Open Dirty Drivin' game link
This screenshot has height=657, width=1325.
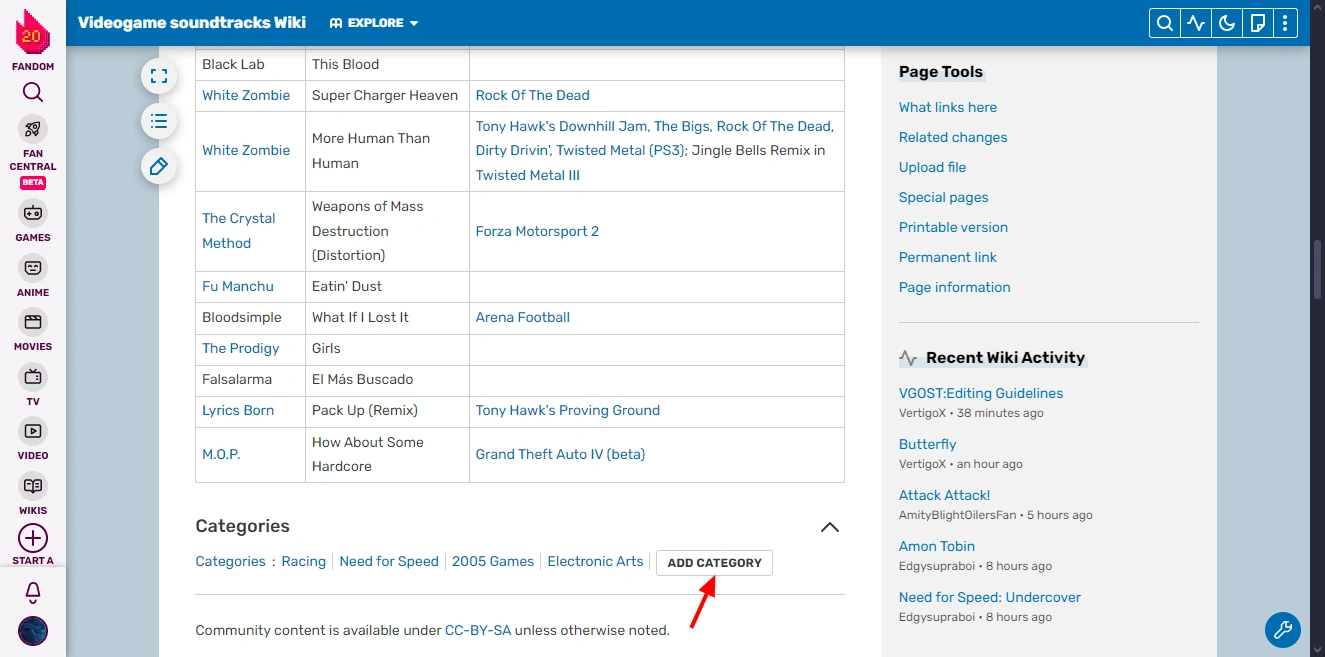[512, 150]
